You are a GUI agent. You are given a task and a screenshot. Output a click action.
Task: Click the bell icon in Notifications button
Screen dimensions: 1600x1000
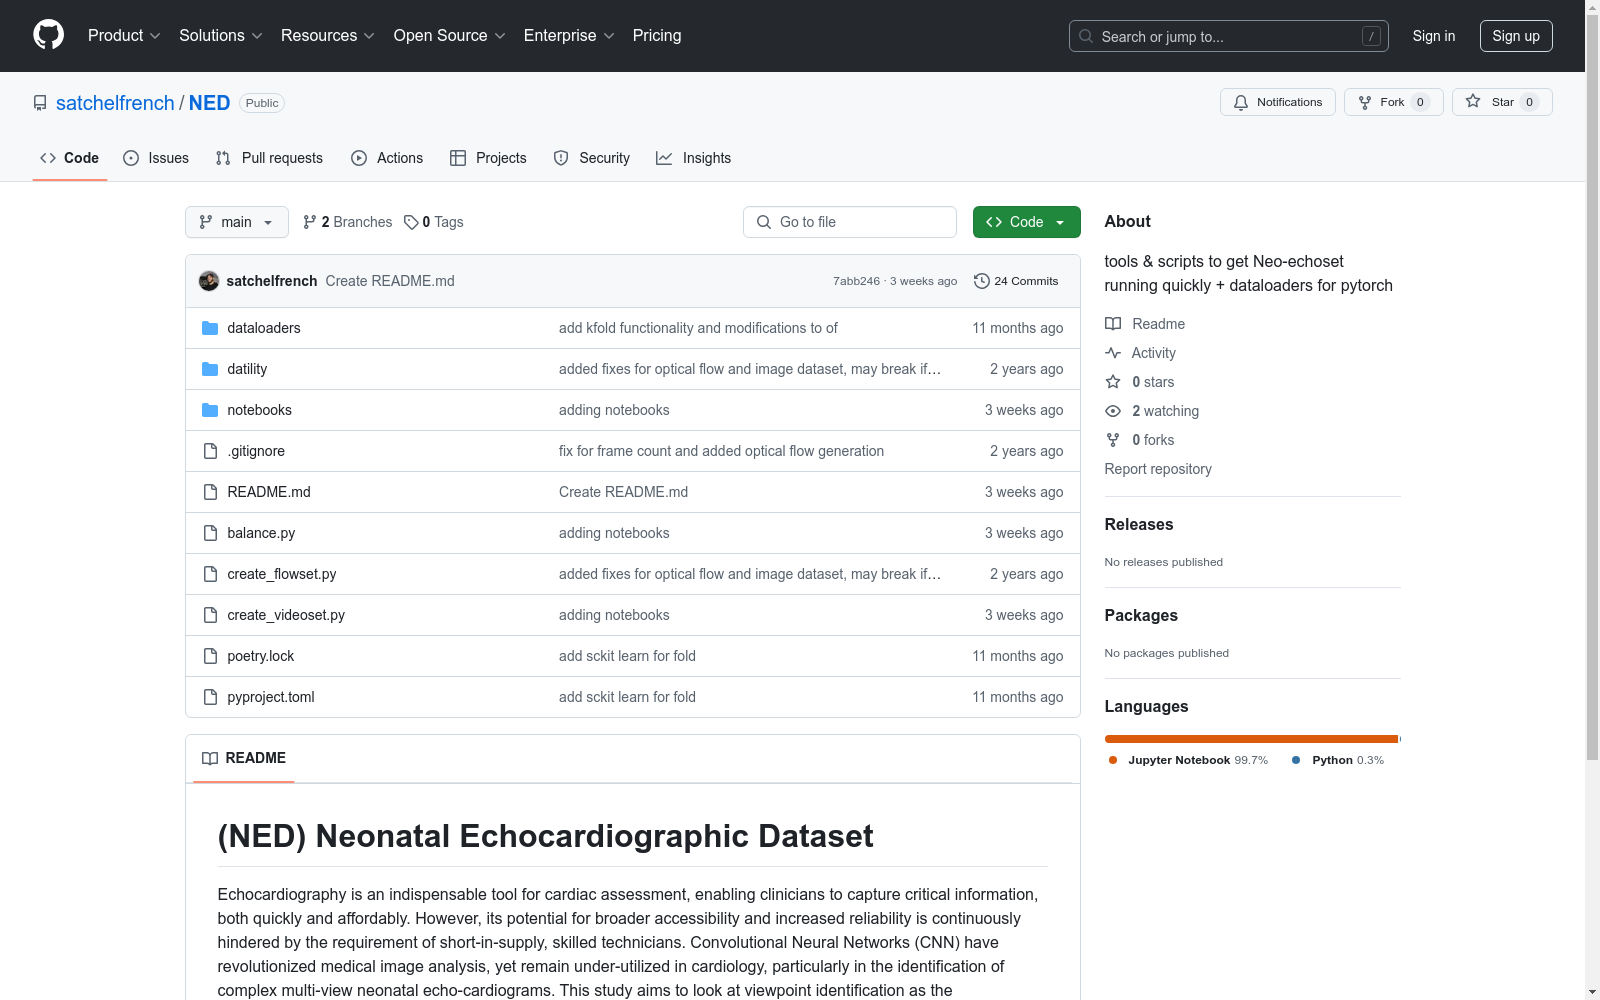coord(1241,102)
